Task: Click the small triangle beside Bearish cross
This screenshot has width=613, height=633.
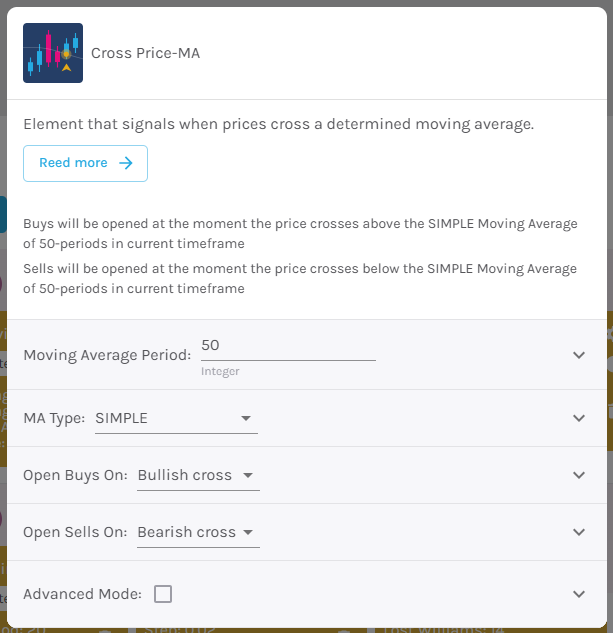Action: (248, 532)
